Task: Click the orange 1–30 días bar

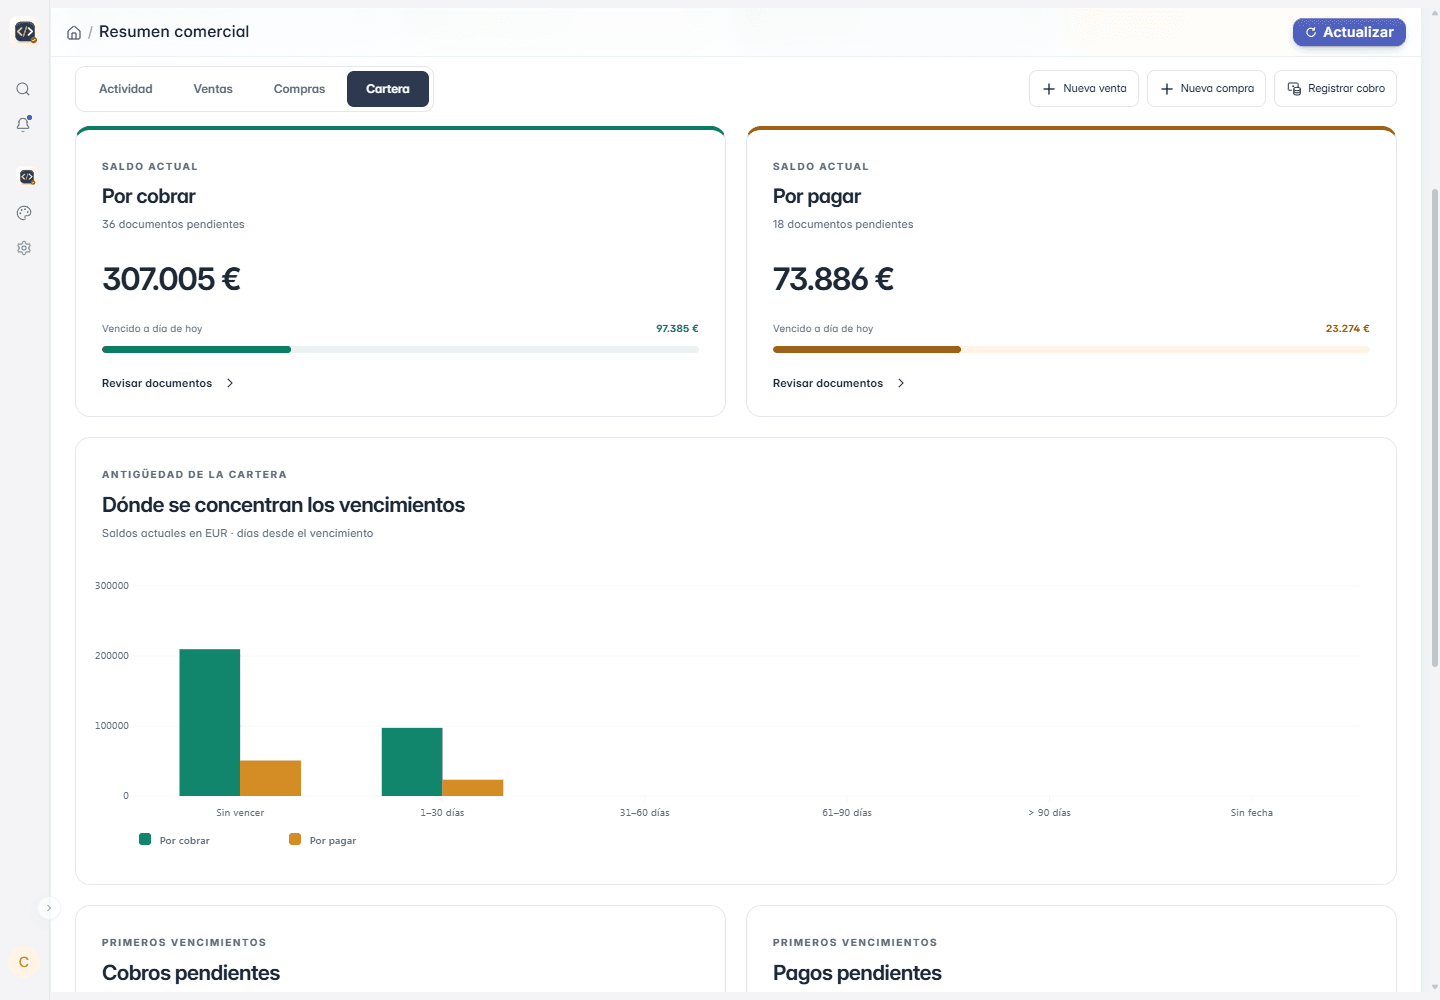Action: pos(473,788)
